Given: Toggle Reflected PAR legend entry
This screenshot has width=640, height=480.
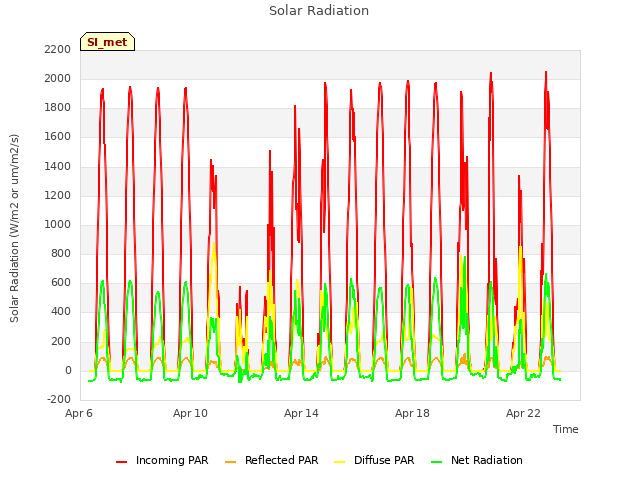Looking at the screenshot, I should pyautogui.click(x=271, y=460).
